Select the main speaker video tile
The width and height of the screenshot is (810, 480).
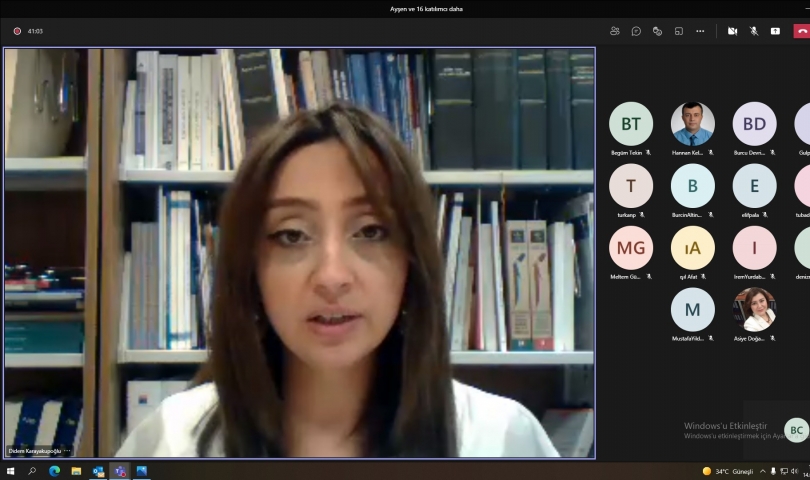pos(300,253)
